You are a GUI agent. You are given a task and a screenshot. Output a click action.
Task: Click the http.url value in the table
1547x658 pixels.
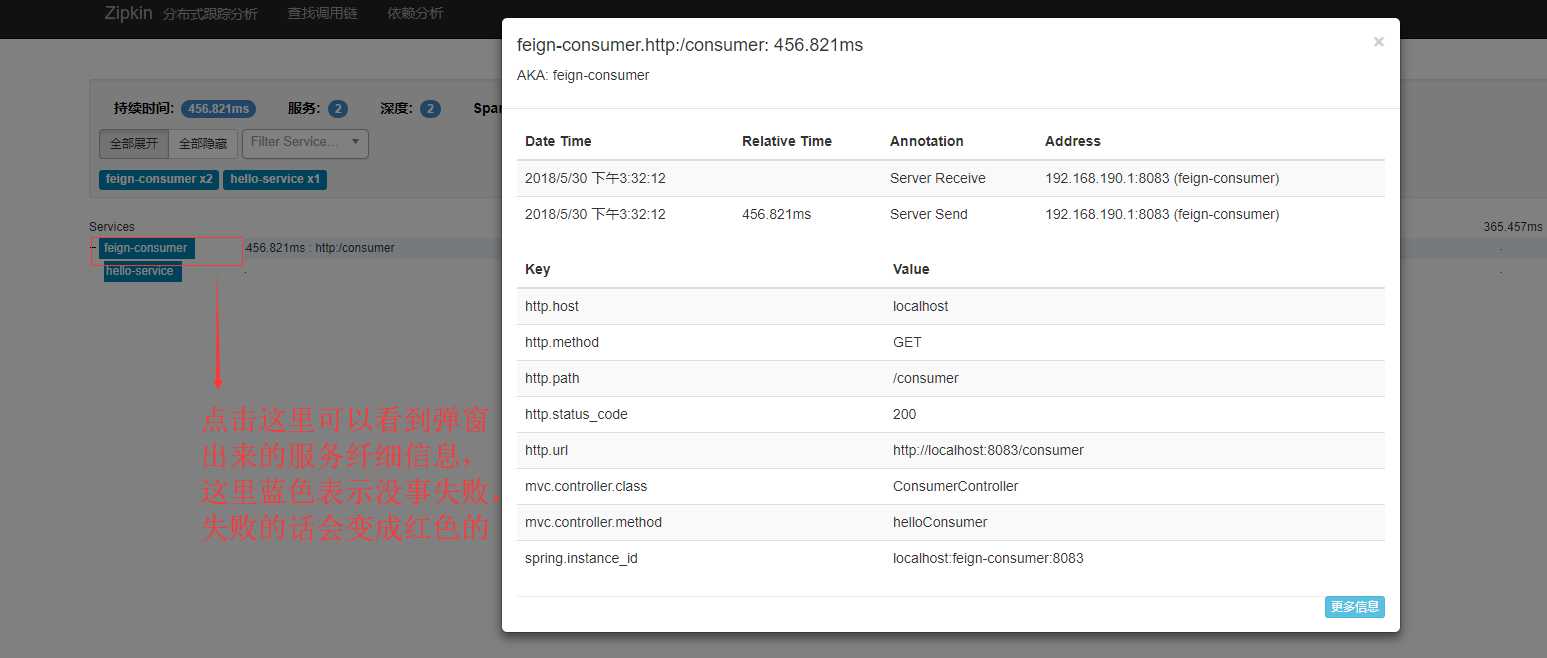click(x=987, y=450)
